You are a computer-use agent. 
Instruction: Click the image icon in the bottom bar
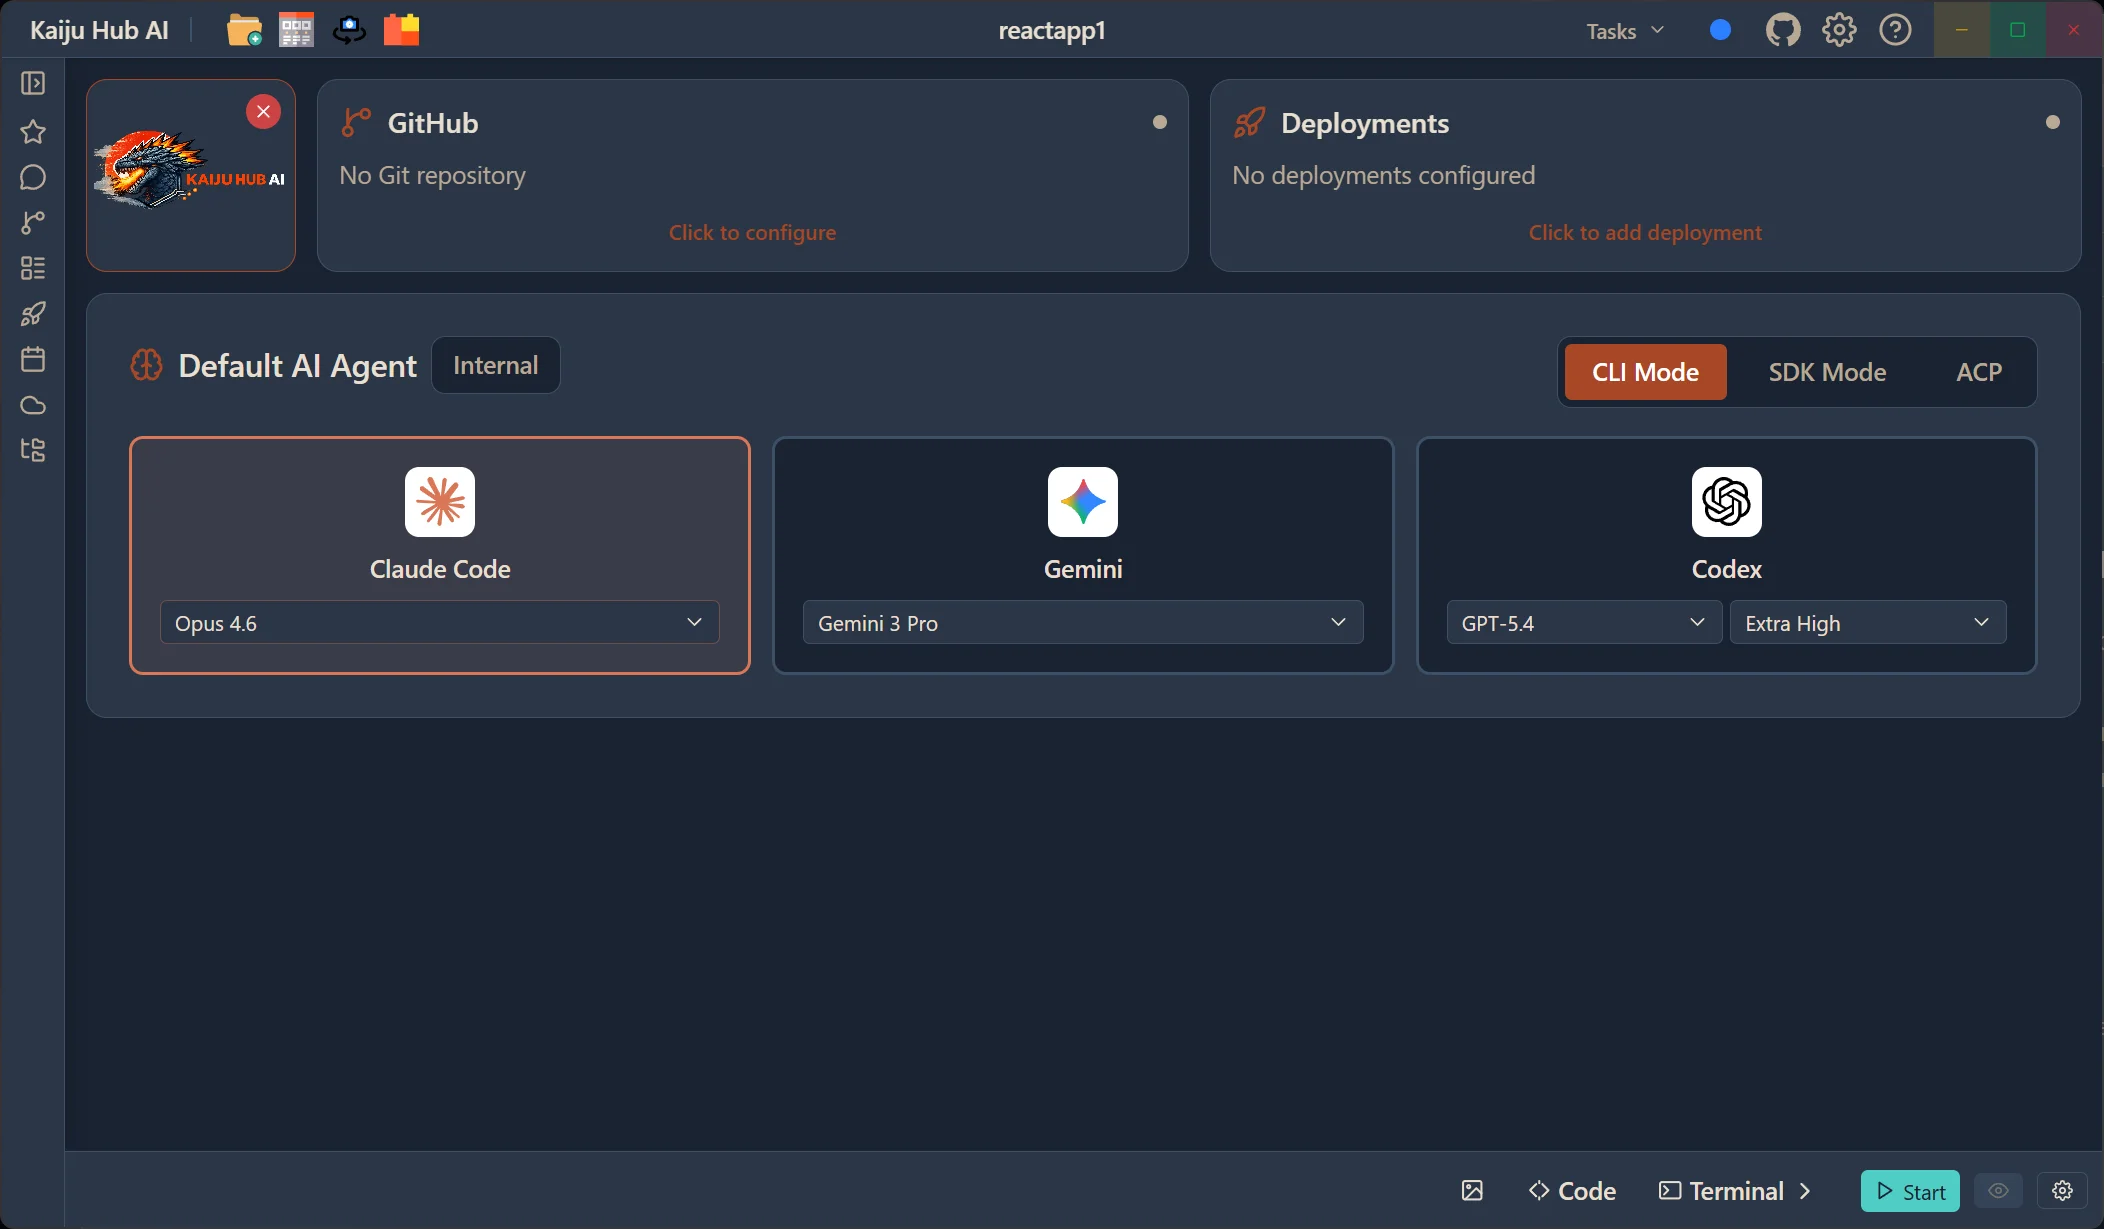pyautogui.click(x=1472, y=1190)
